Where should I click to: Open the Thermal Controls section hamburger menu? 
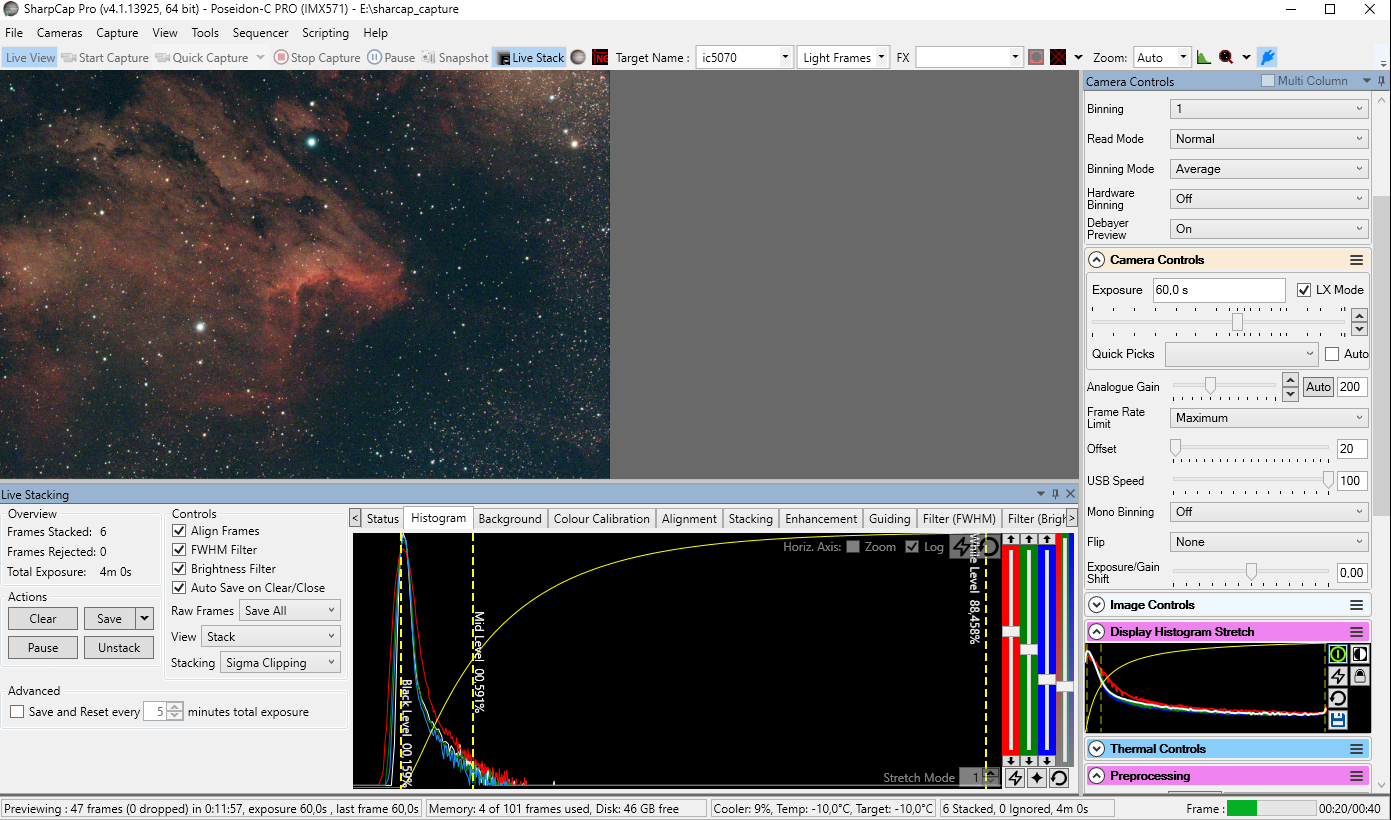point(1356,749)
